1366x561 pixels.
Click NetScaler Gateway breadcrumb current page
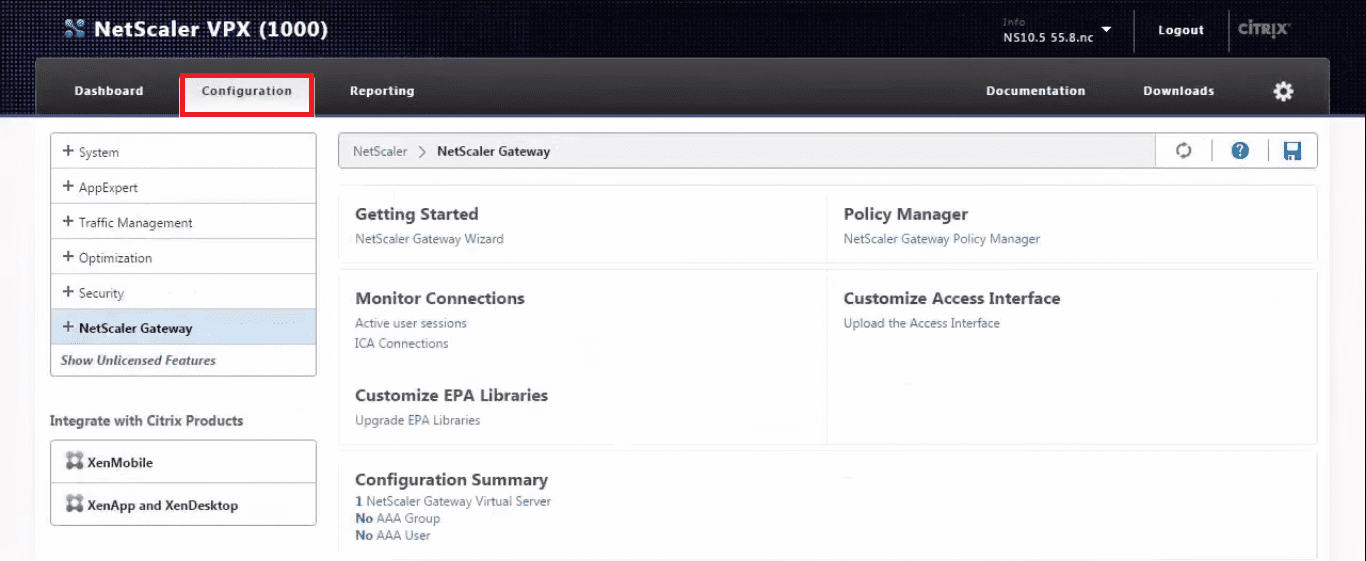tap(493, 151)
